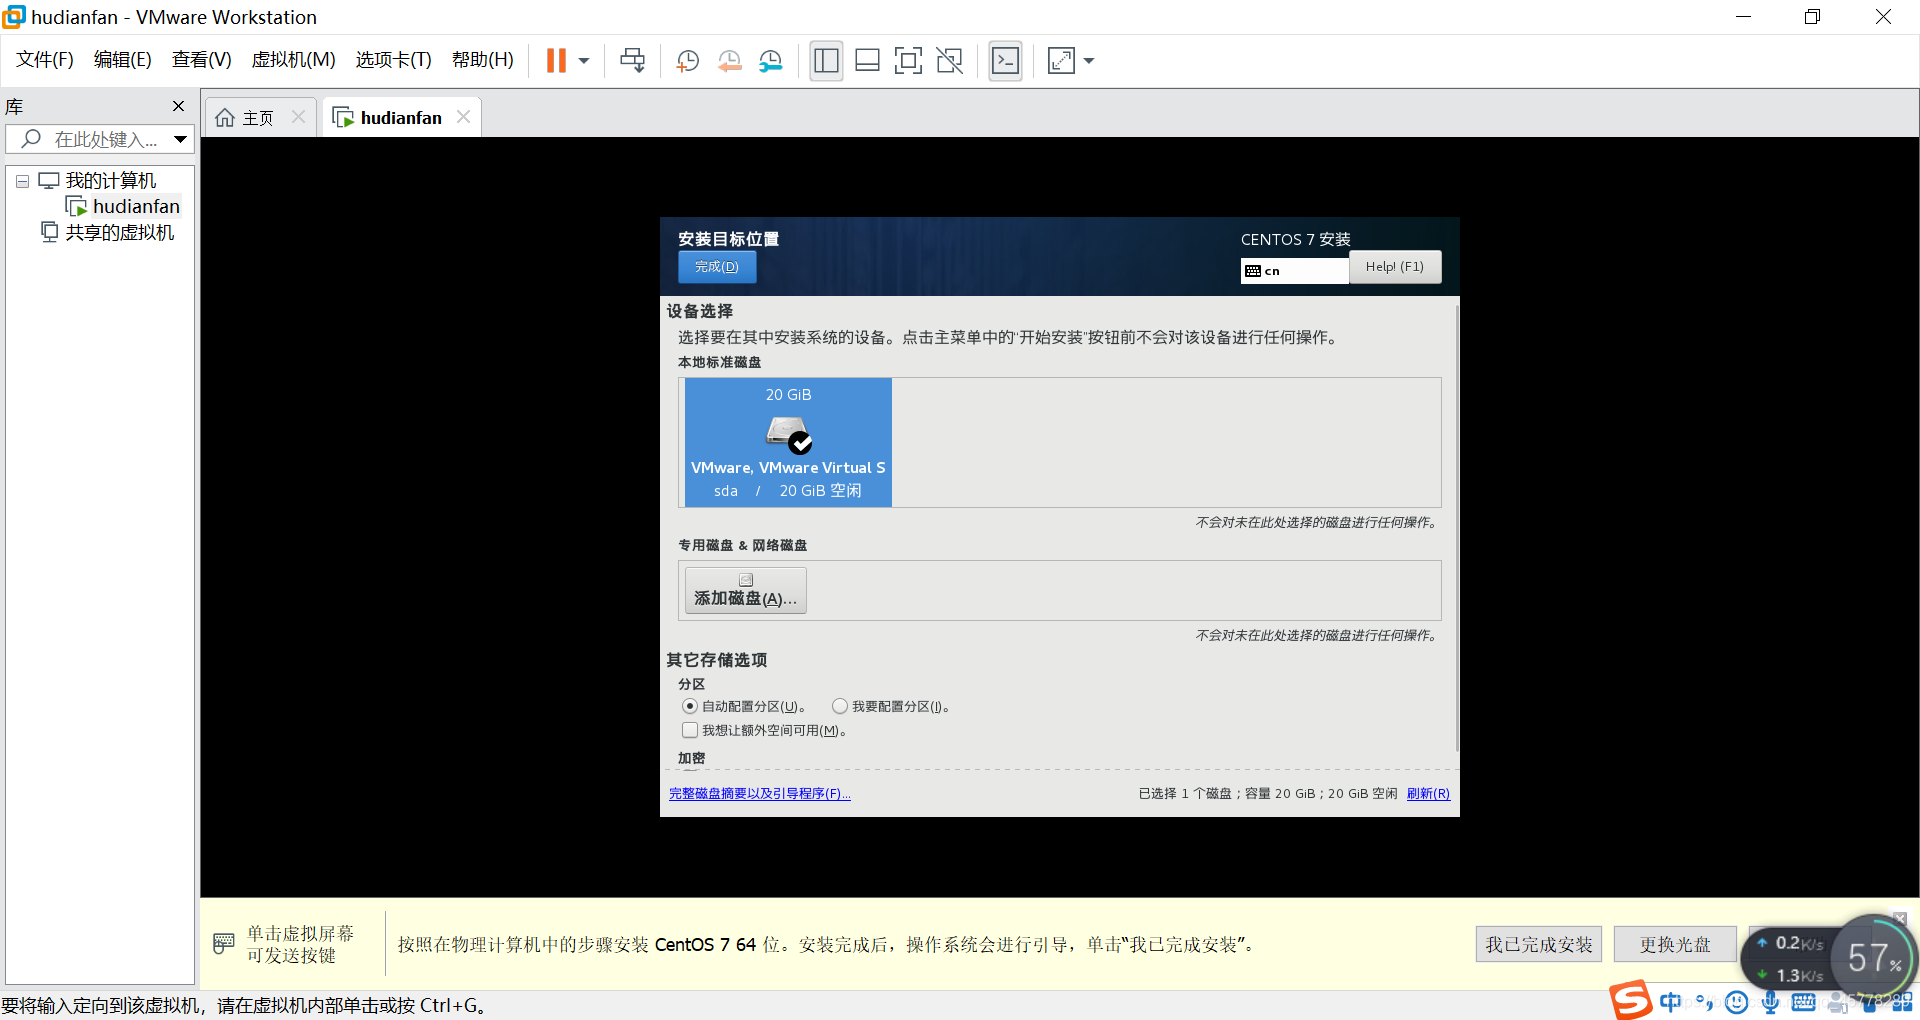Close the hudianfan tab
The width and height of the screenshot is (1920, 1020).
463,117
